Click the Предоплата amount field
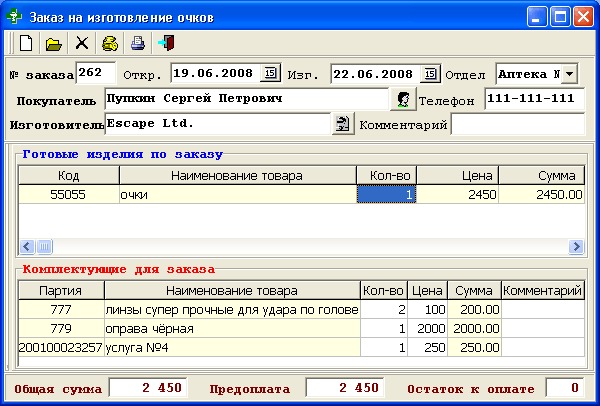 pos(344,388)
